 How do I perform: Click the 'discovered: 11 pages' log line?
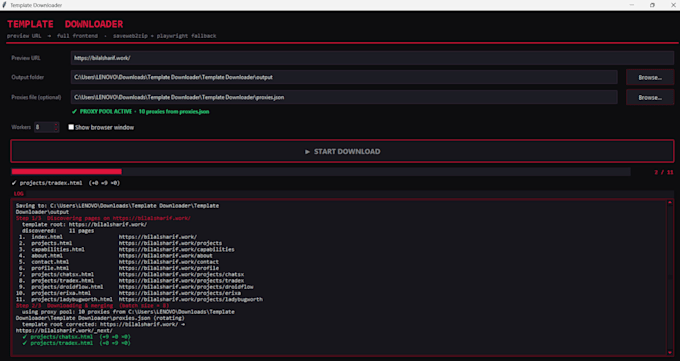58,231
